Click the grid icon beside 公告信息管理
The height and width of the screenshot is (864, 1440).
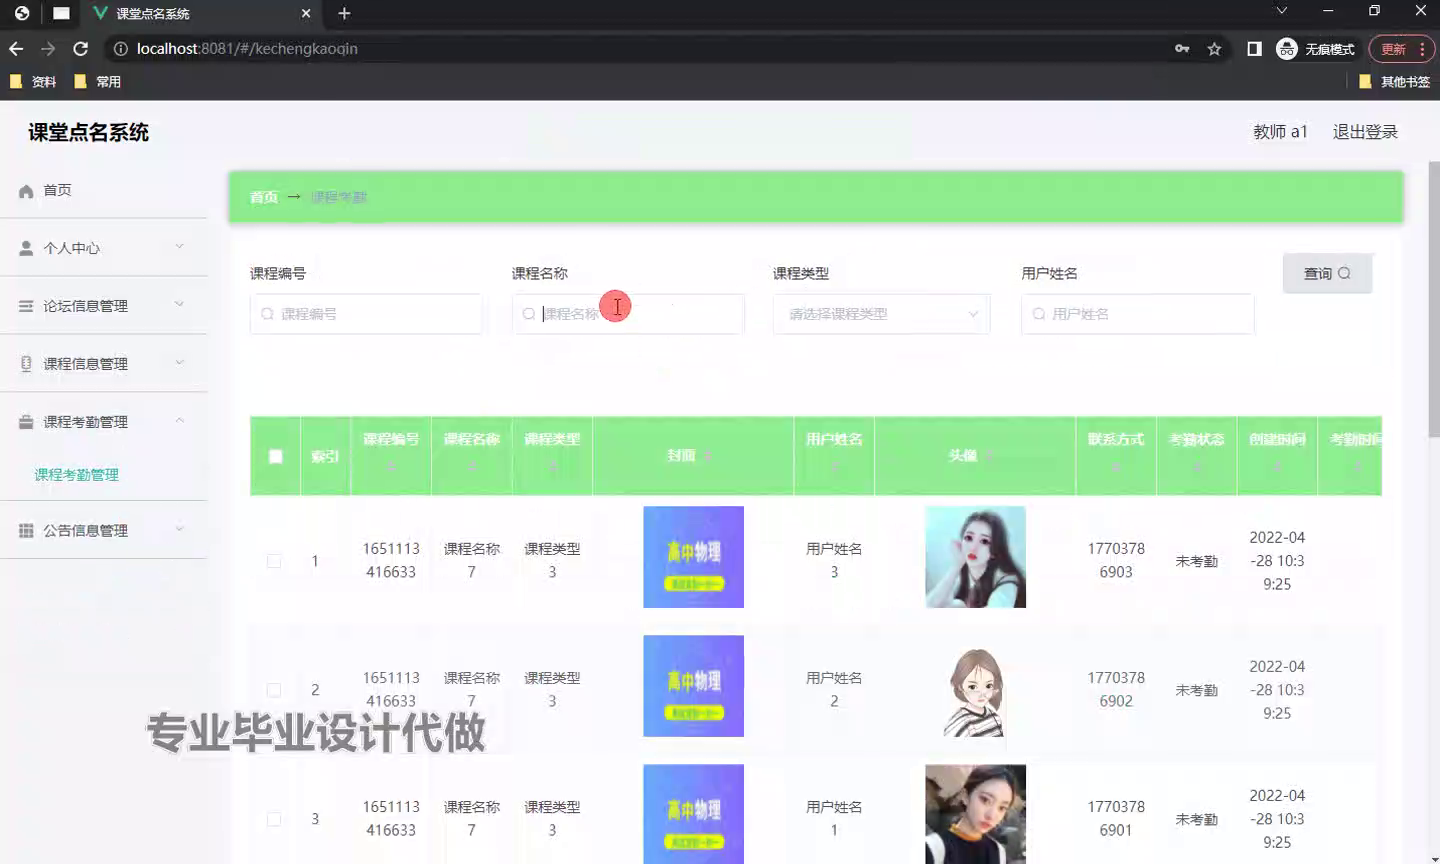point(26,531)
